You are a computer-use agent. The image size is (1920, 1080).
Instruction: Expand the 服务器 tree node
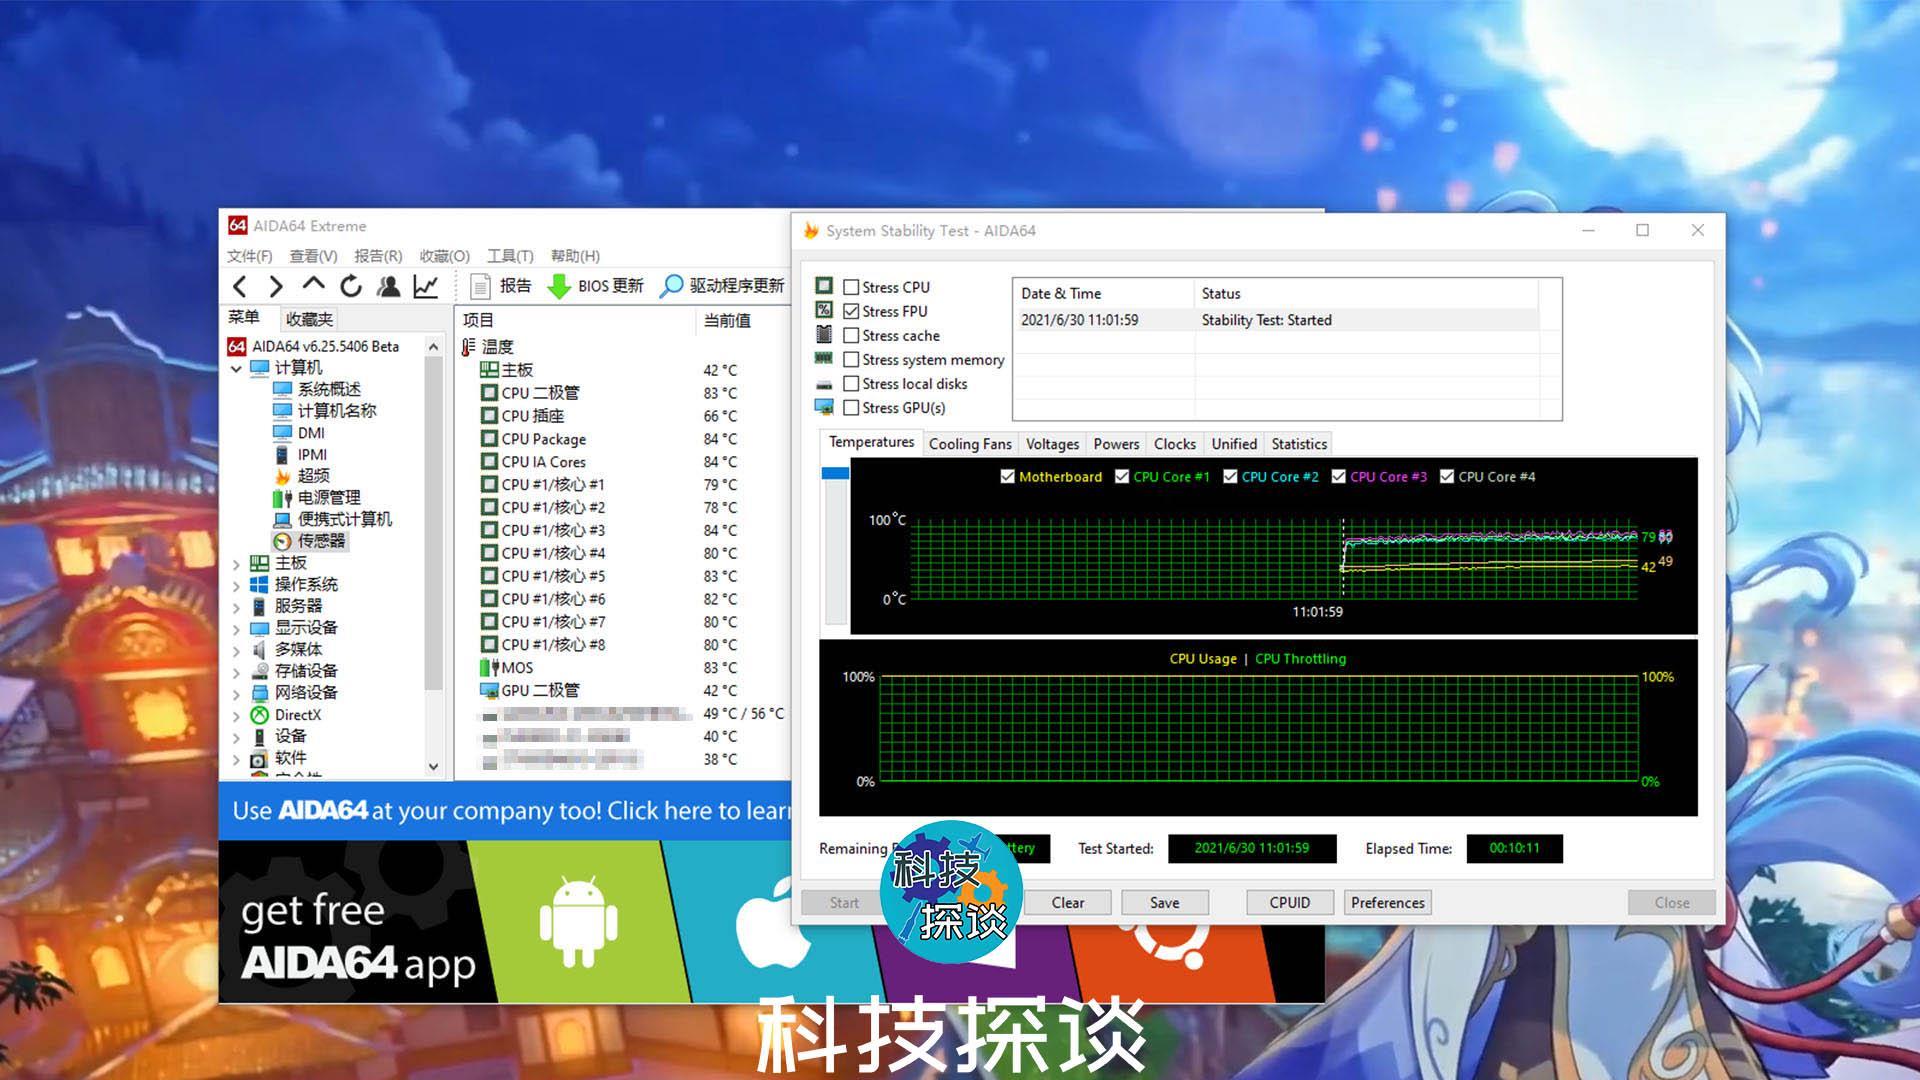coord(236,607)
